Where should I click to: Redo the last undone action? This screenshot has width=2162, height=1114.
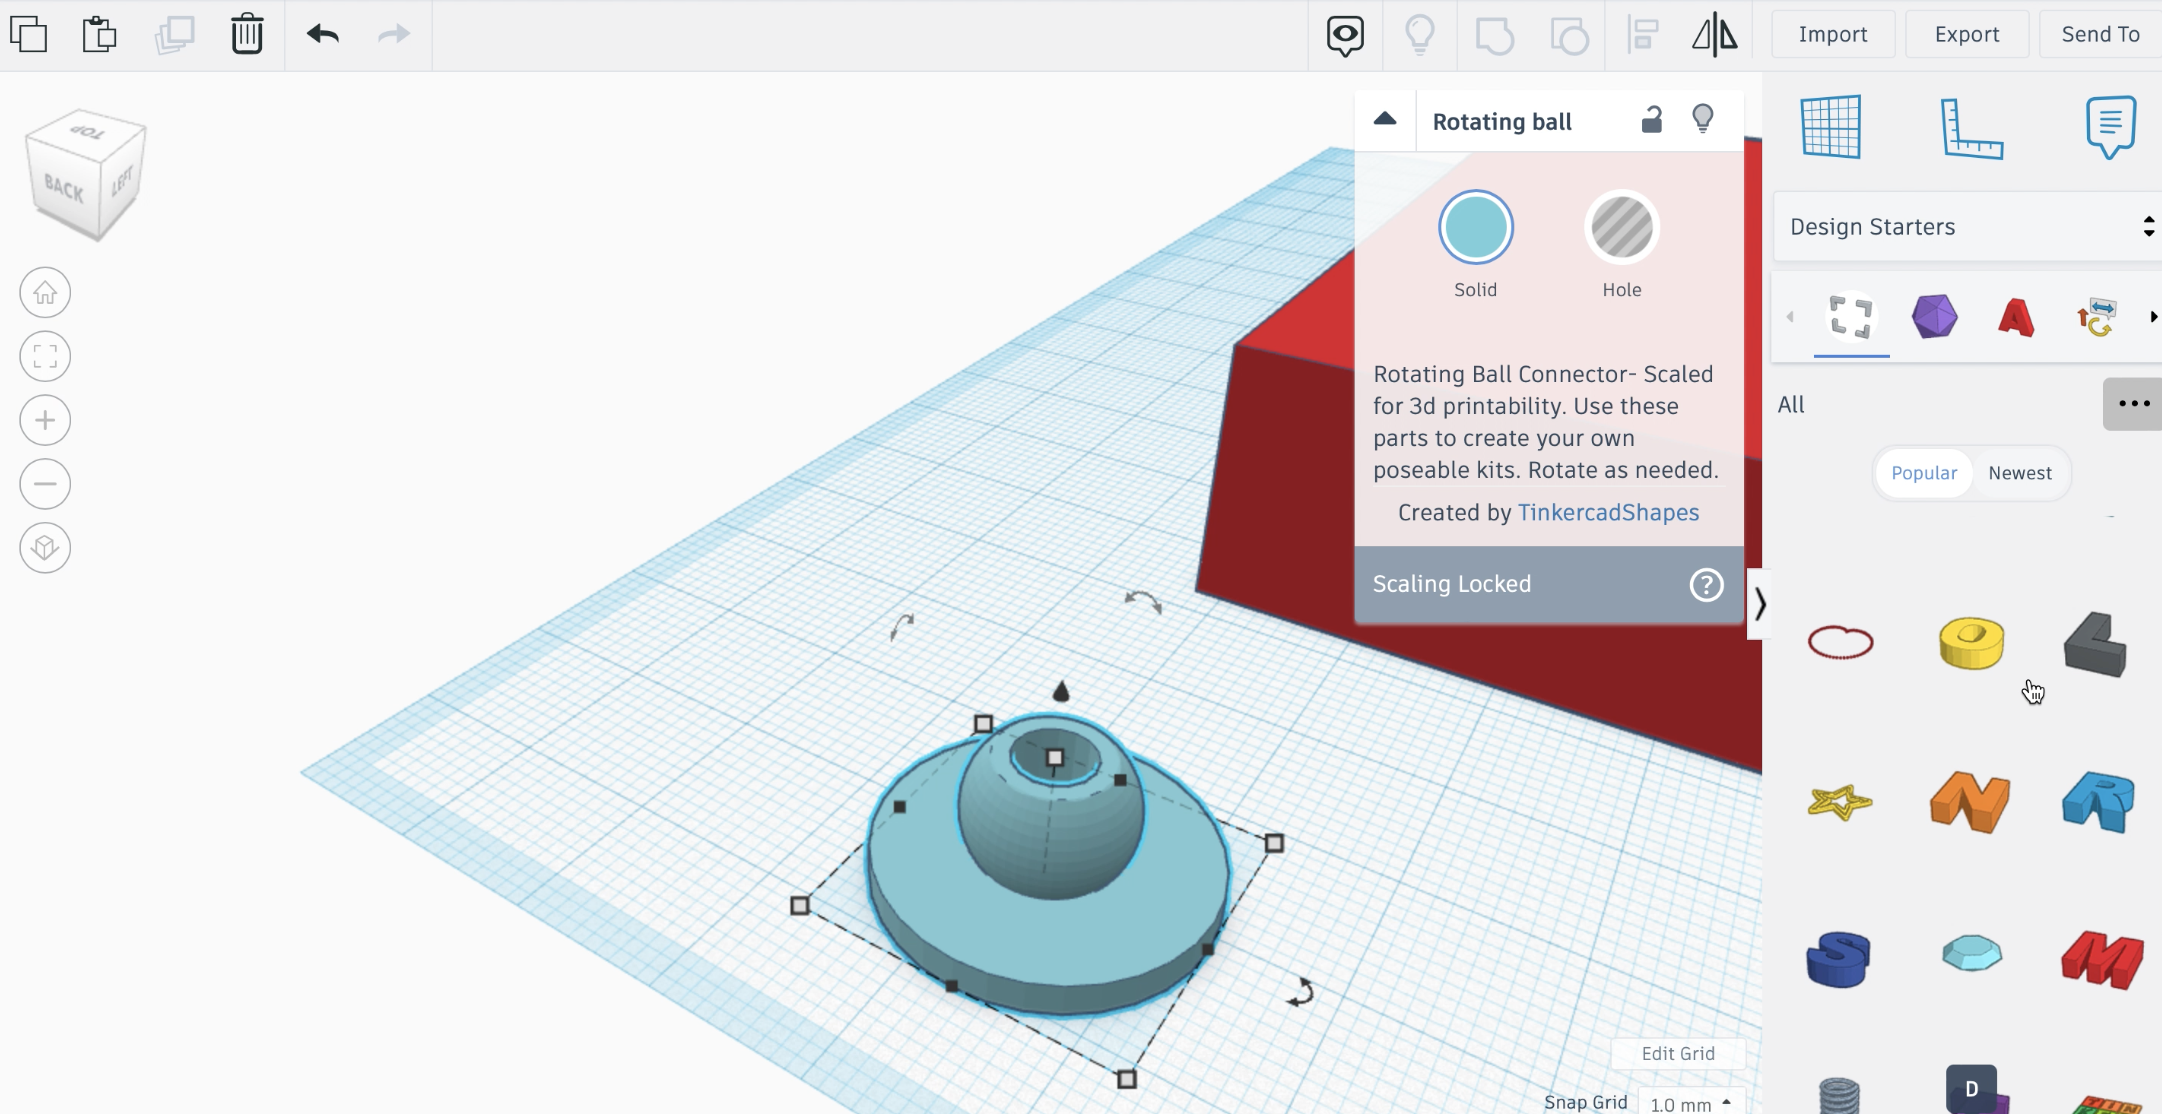[394, 34]
